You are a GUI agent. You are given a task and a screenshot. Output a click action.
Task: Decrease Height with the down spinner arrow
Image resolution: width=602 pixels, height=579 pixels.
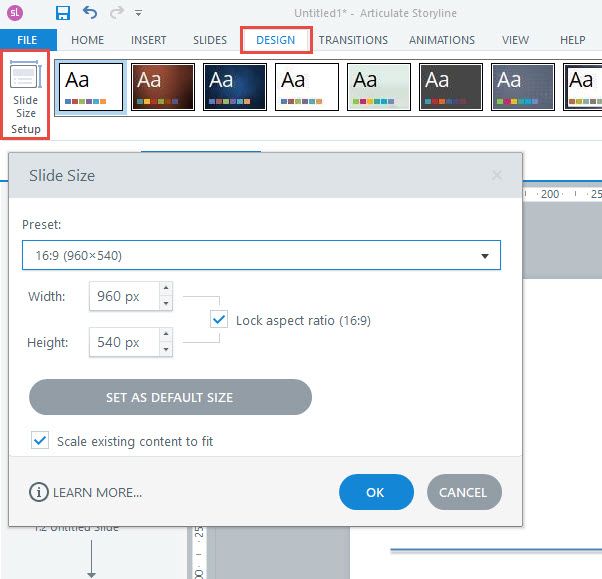[x=166, y=349]
